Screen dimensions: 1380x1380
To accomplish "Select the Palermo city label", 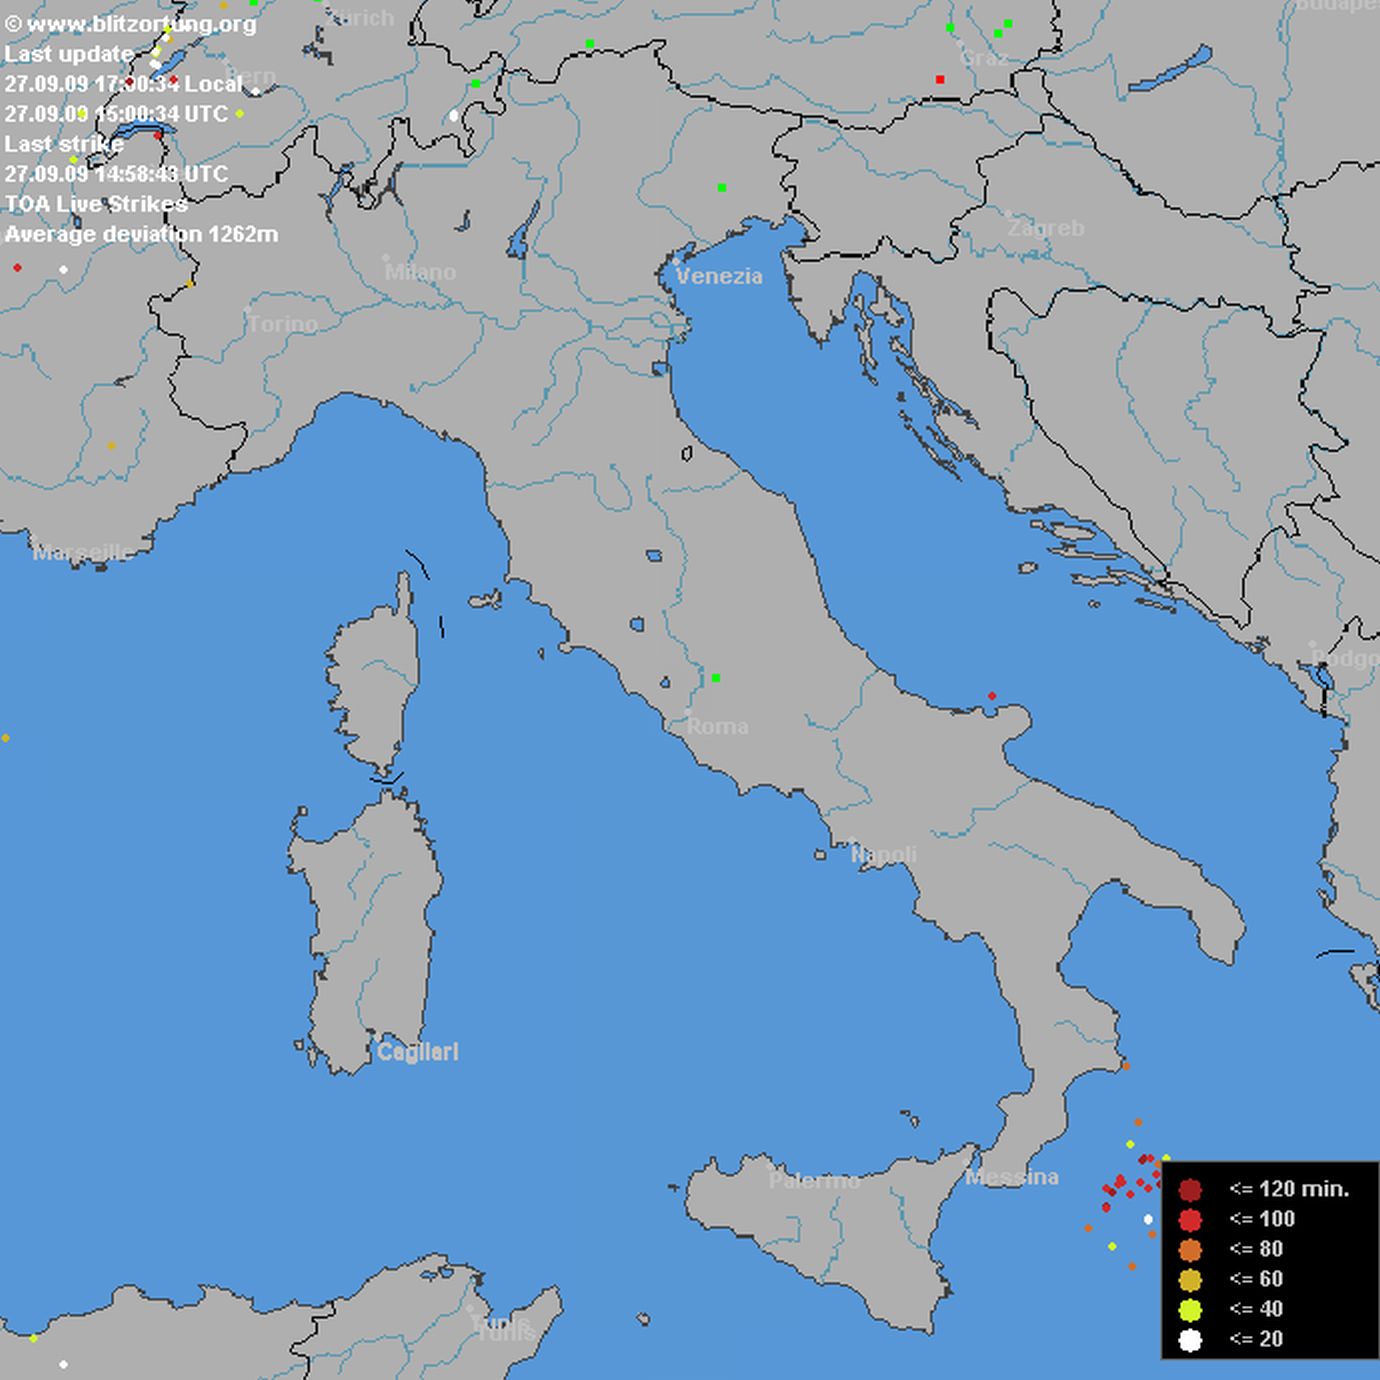I will (x=813, y=1180).
